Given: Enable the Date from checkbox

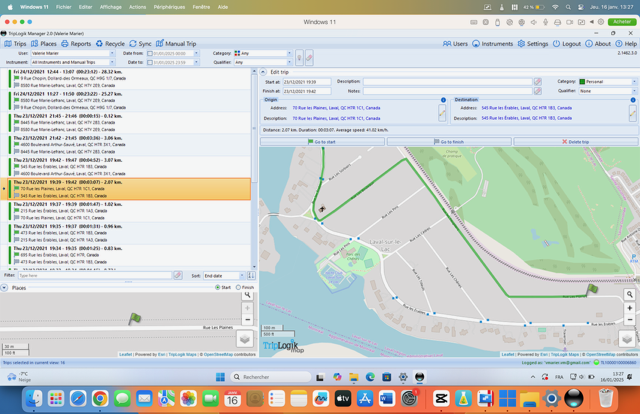Looking at the screenshot, I should (150, 53).
